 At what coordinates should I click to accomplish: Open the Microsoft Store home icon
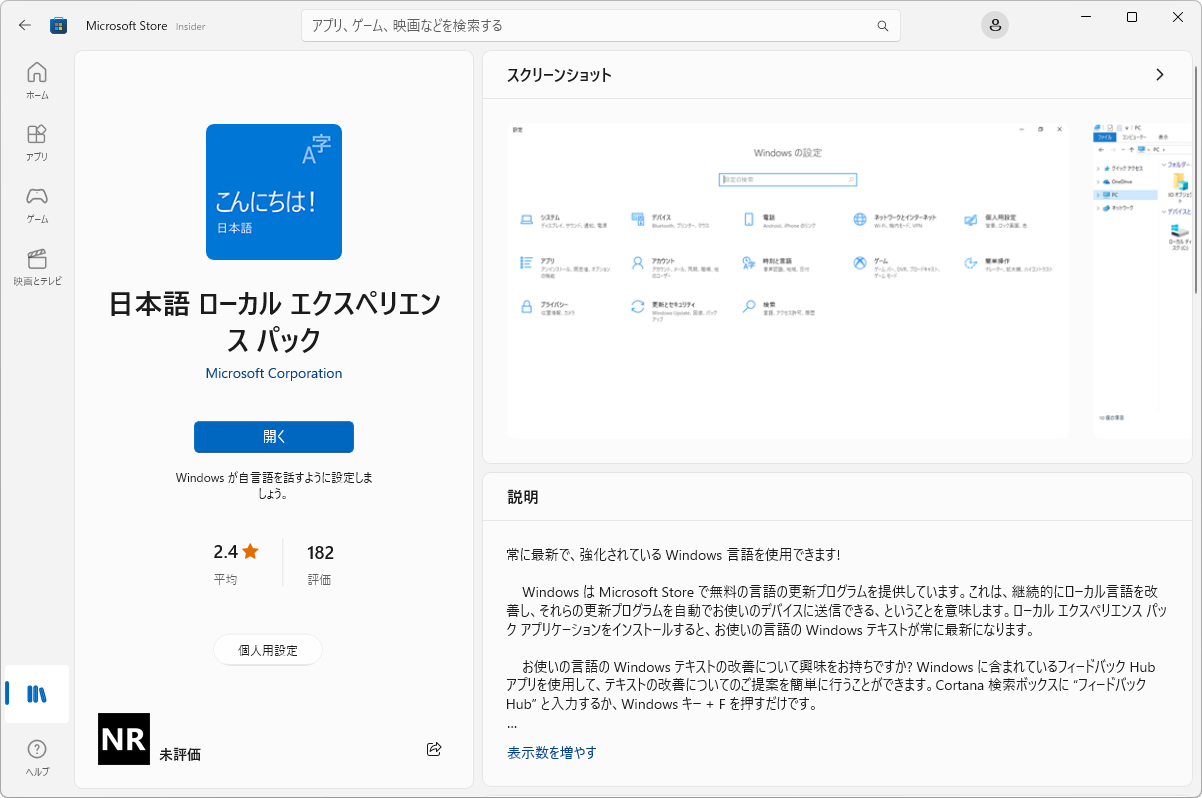point(58,24)
